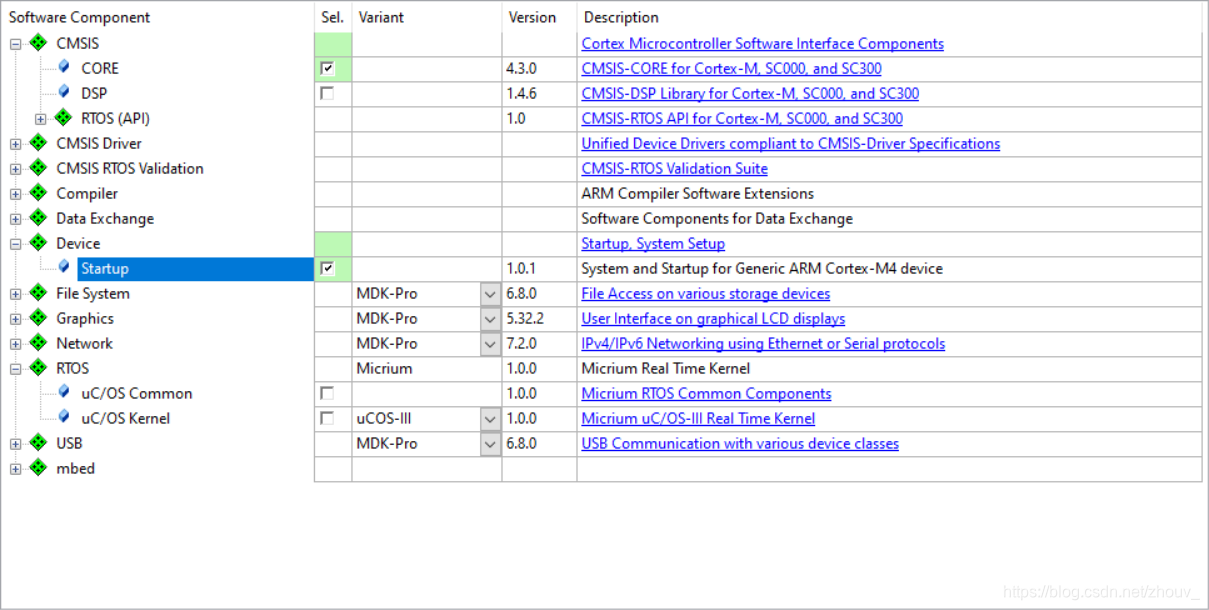Open USB MDK-Pro variant dropdown
The height and width of the screenshot is (610, 1209).
point(490,444)
